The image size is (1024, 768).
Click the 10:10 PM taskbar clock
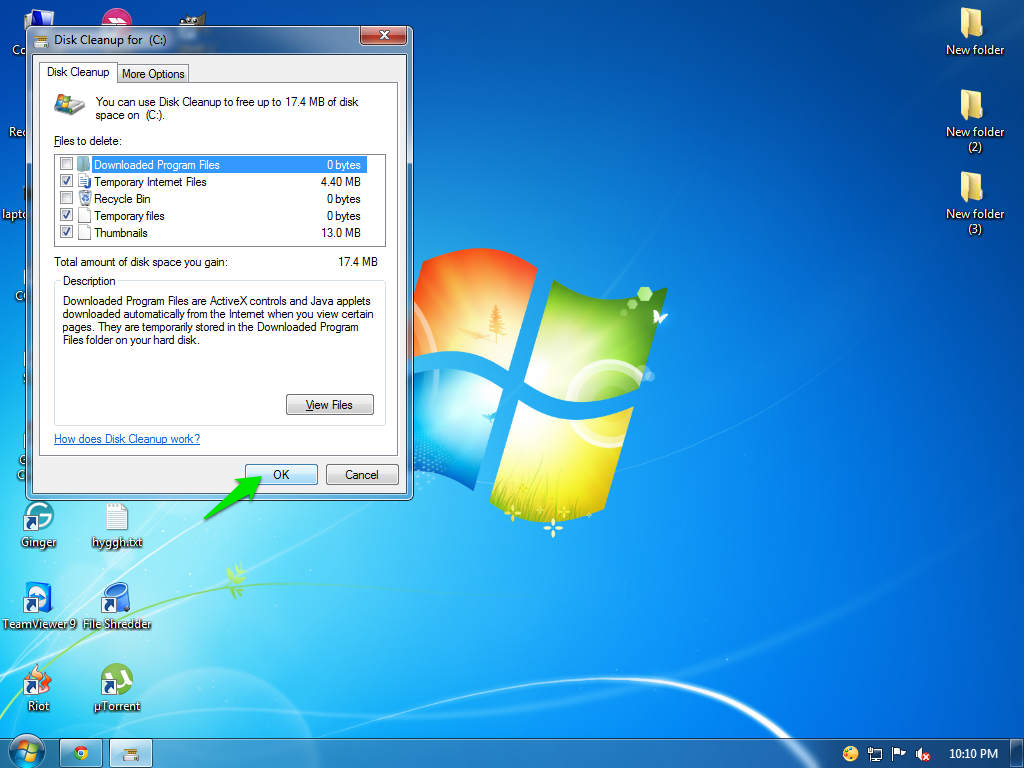click(x=973, y=754)
